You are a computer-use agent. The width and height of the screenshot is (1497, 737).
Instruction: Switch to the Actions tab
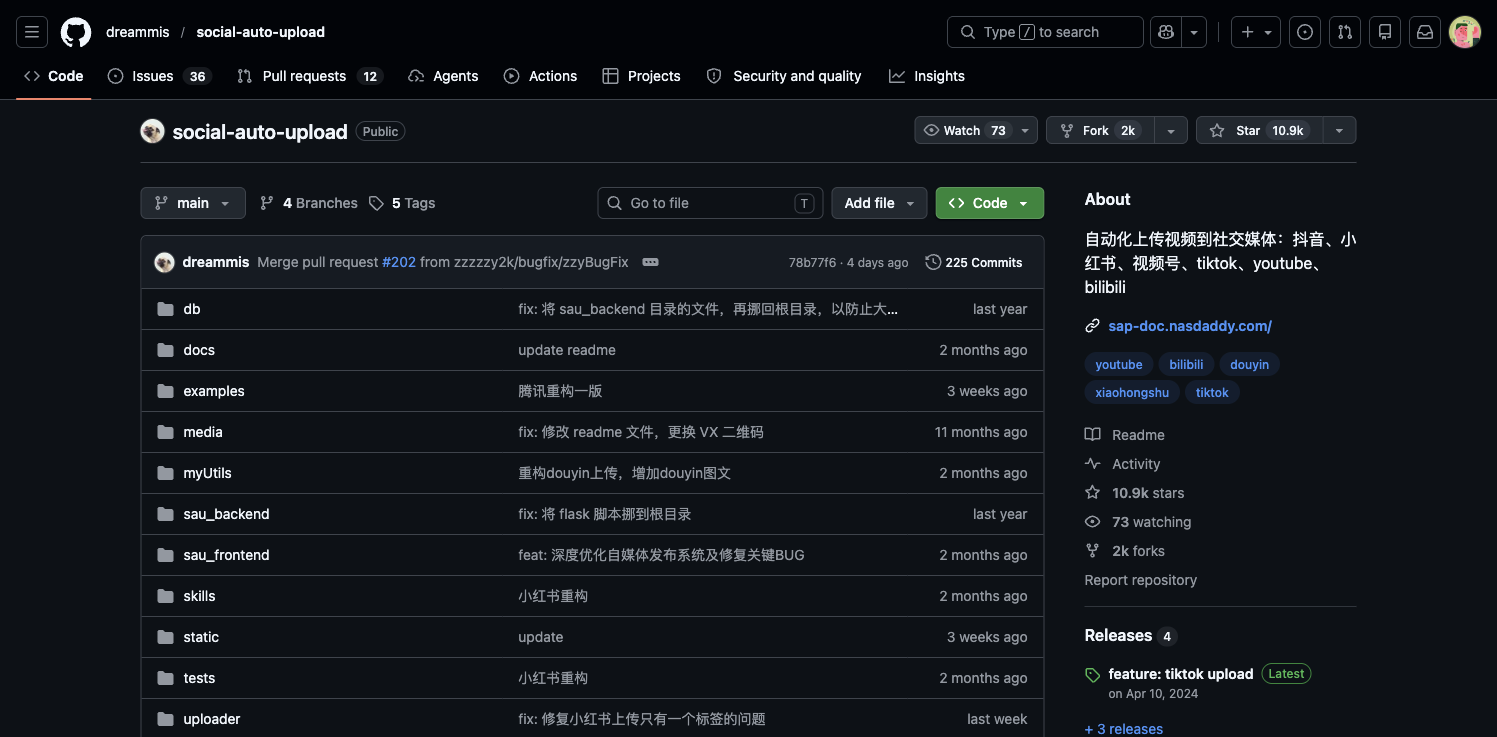tap(540, 76)
